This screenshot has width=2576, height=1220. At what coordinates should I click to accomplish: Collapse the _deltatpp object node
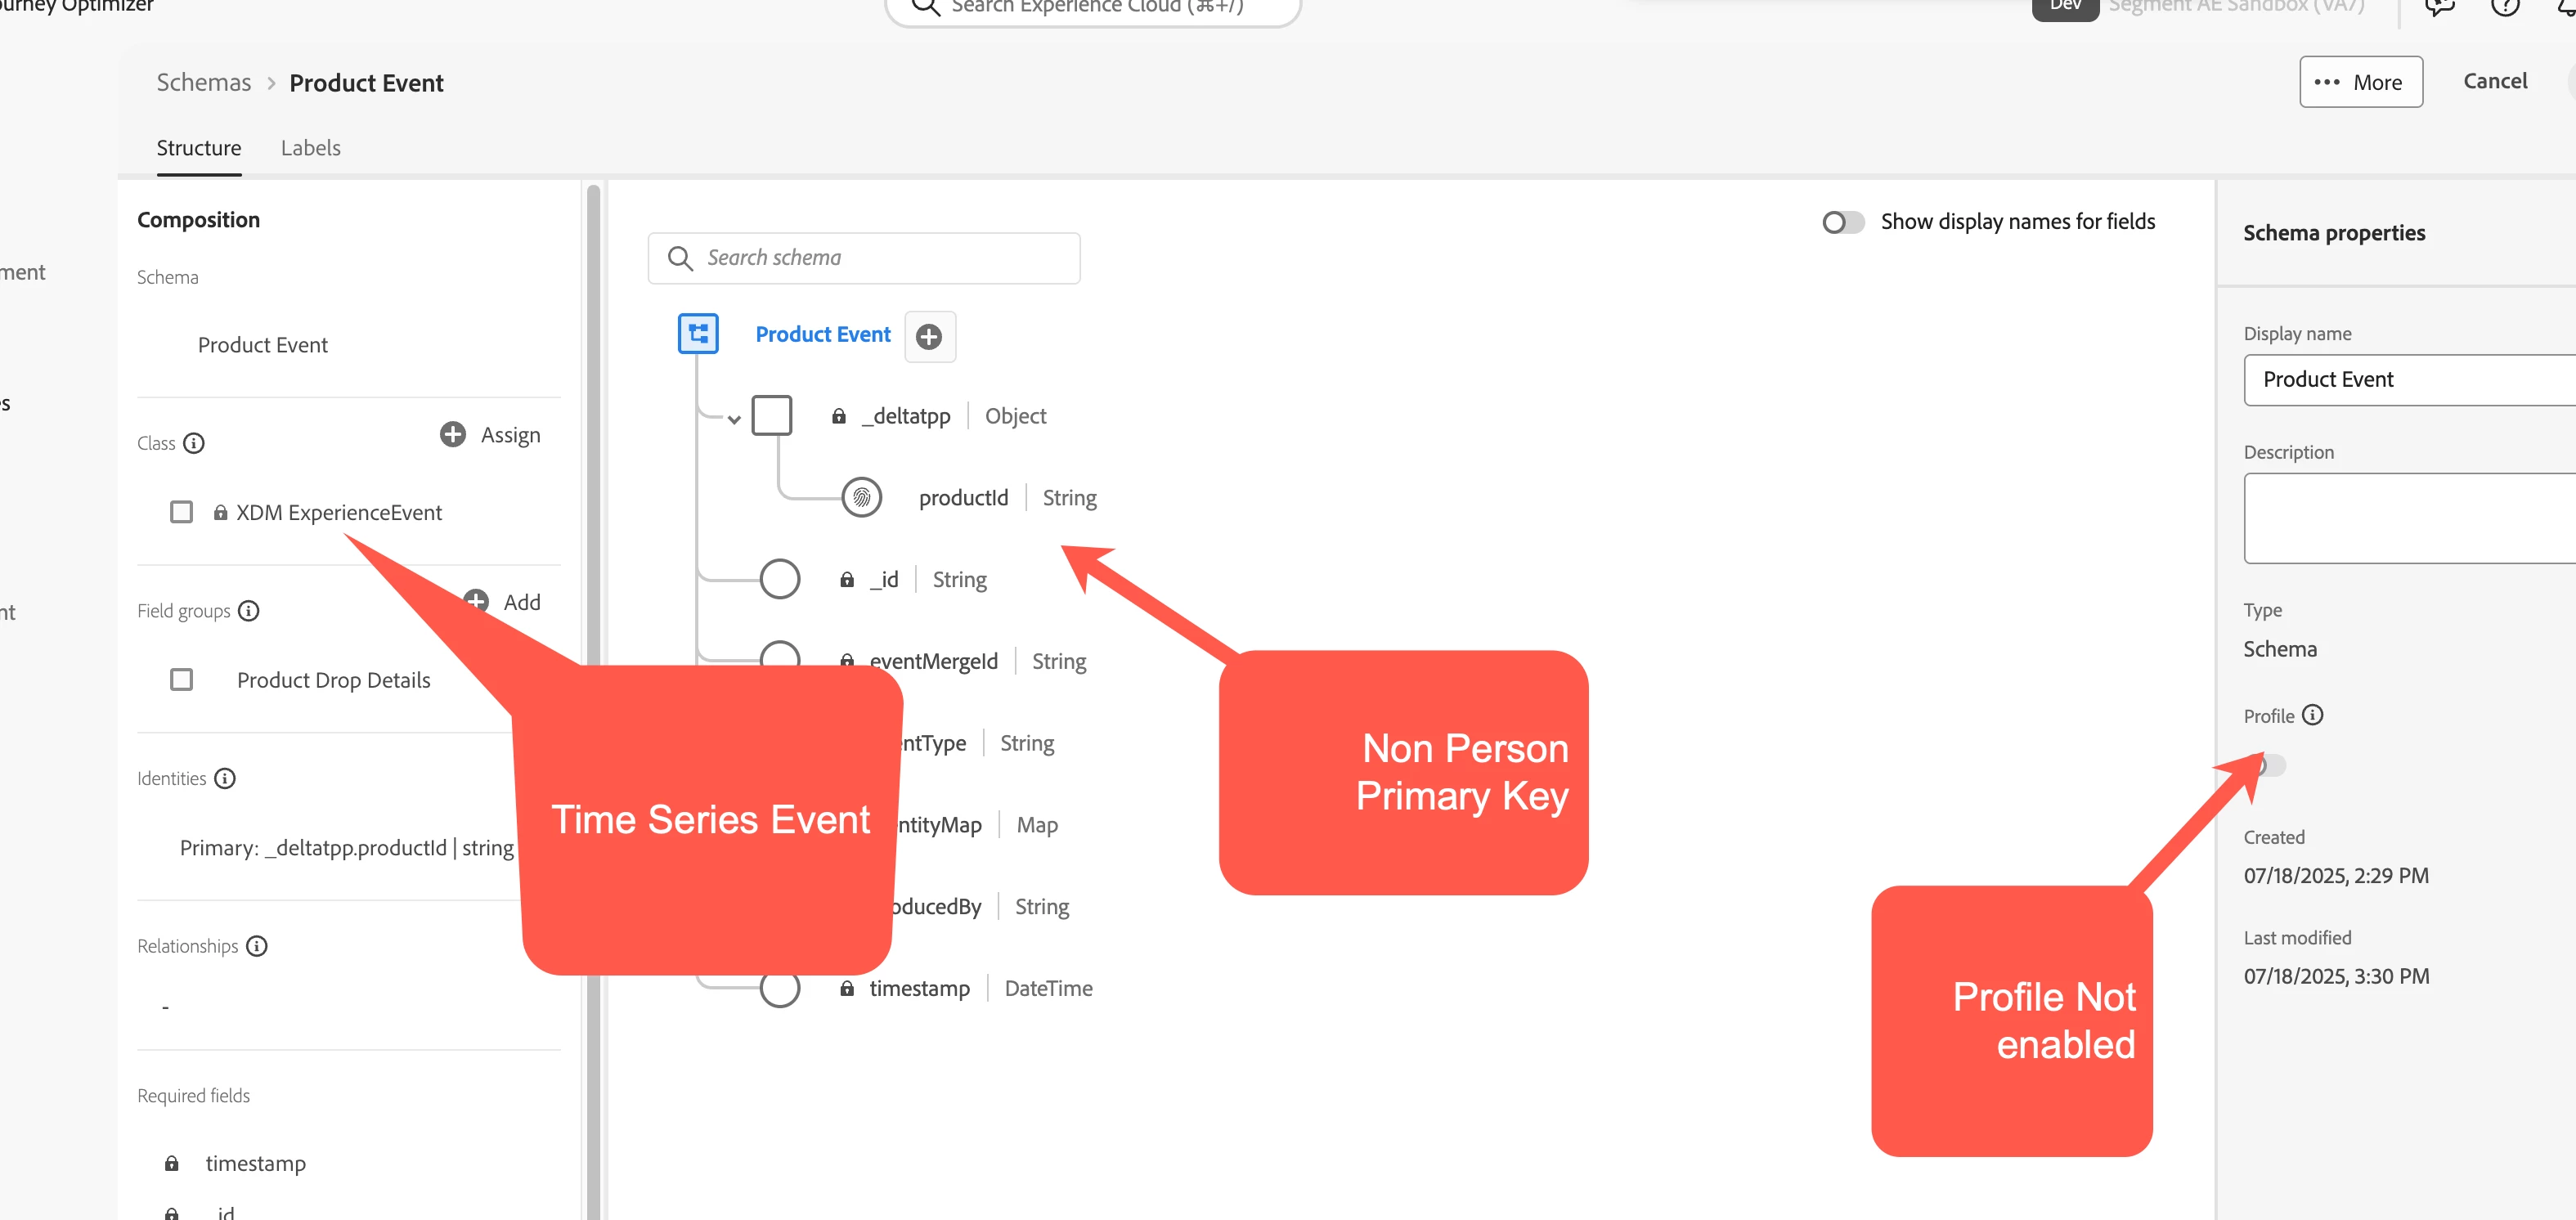(734, 420)
